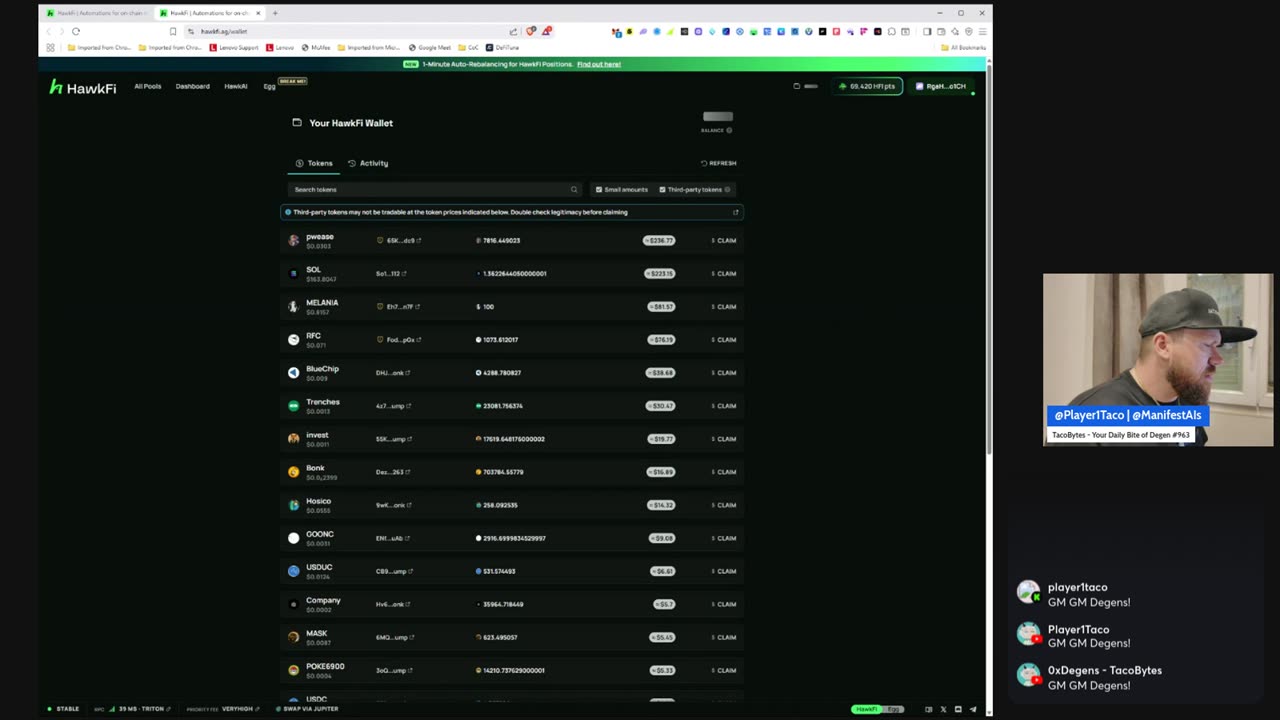Click the MASK token icon
1280x720 pixels.
pos(293,636)
